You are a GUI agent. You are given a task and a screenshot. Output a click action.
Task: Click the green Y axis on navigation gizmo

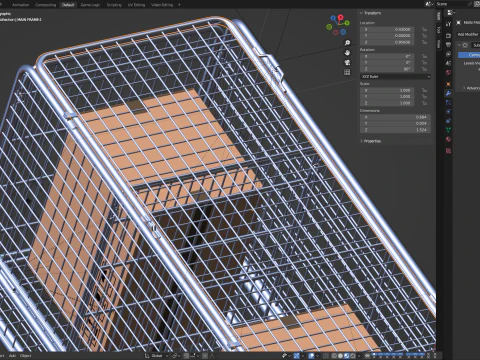point(347,23)
